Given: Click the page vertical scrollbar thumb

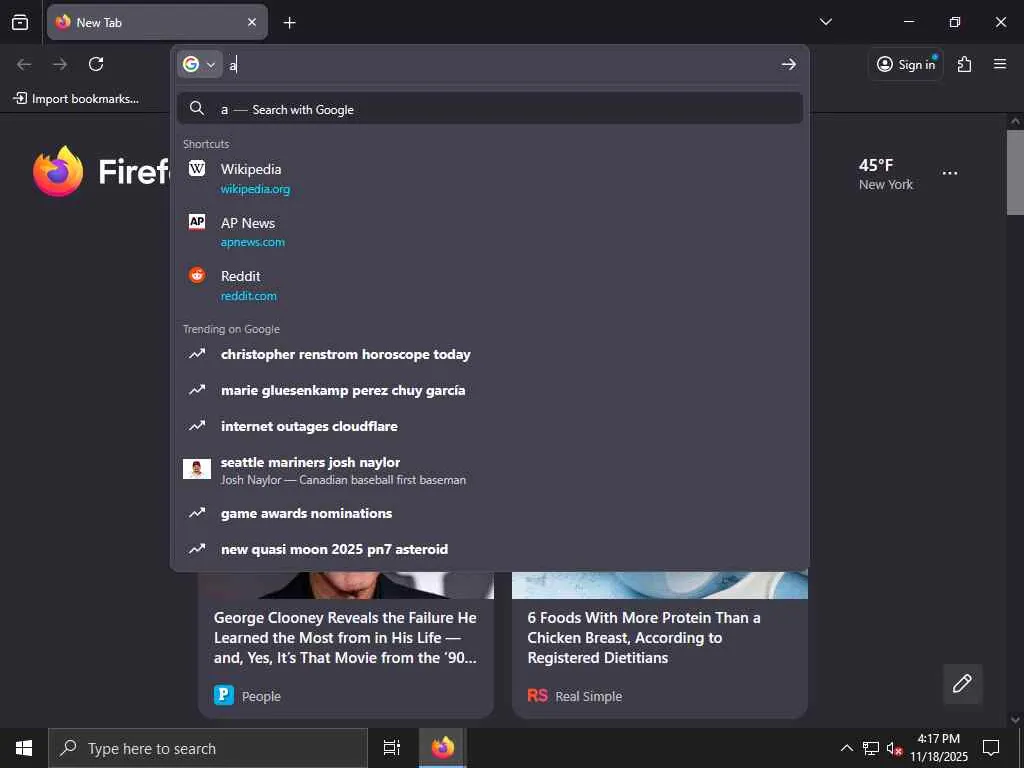Looking at the screenshot, I should point(1015,172).
